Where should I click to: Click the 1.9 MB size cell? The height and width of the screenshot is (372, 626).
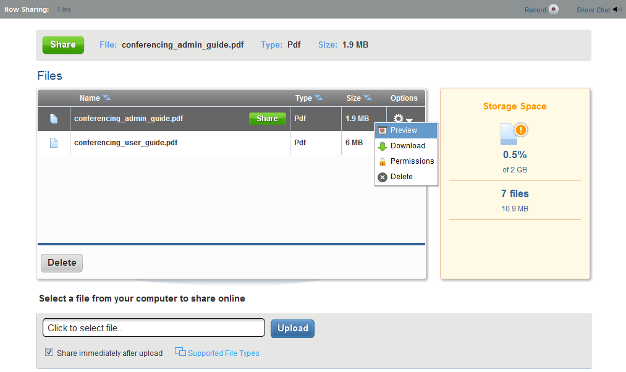pyautogui.click(x=357, y=119)
